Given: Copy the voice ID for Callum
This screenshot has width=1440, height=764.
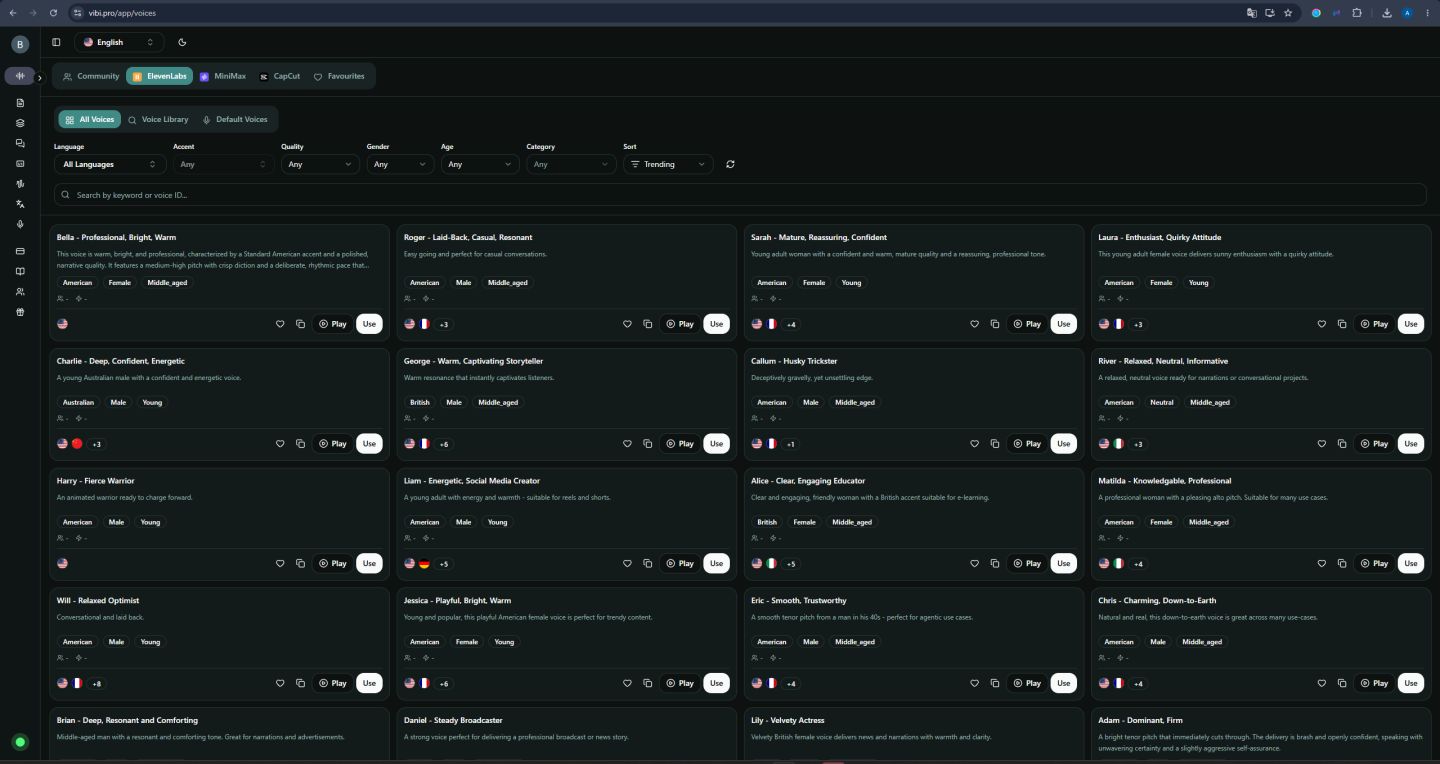Looking at the screenshot, I should pyautogui.click(x=994, y=444).
